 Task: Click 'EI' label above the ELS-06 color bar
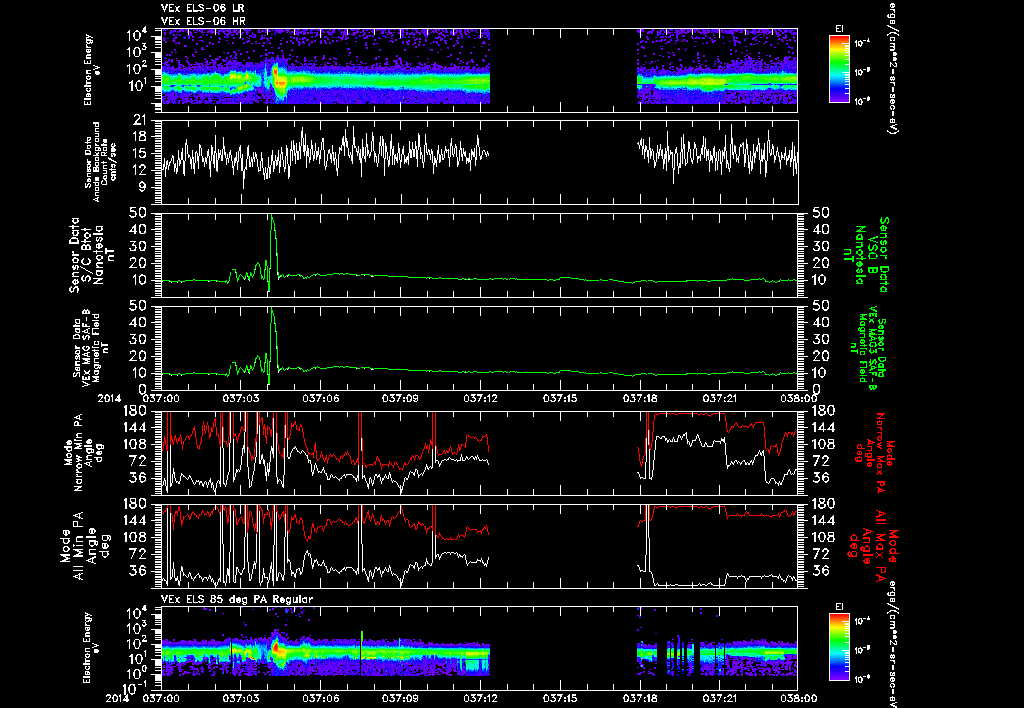pyautogui.click(x=840, y=28)
